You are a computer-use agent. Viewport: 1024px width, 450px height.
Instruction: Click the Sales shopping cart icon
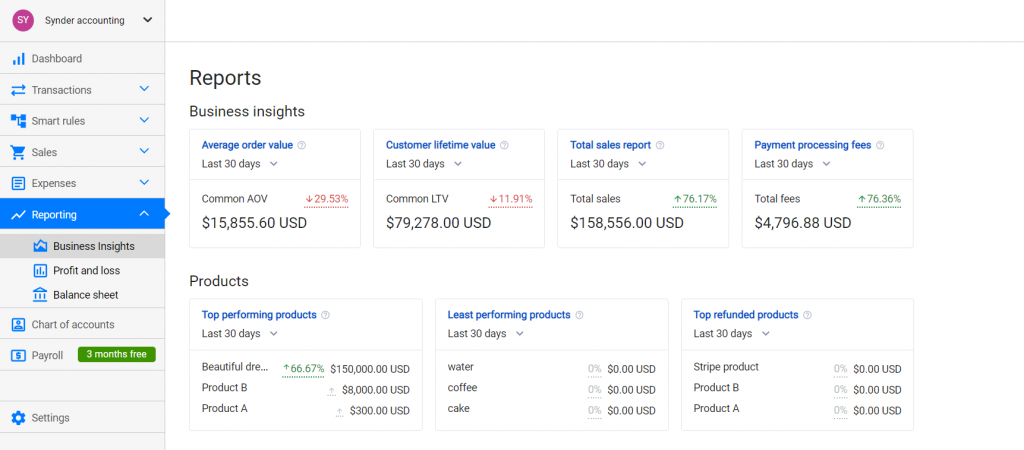pyautogui.click(x=18, y=152)
